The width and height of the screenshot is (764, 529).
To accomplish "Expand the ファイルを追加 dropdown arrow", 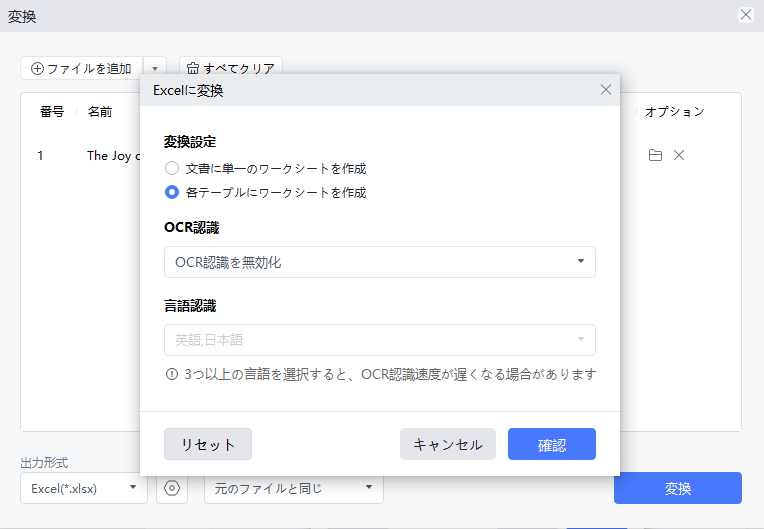I will [155, 68].
